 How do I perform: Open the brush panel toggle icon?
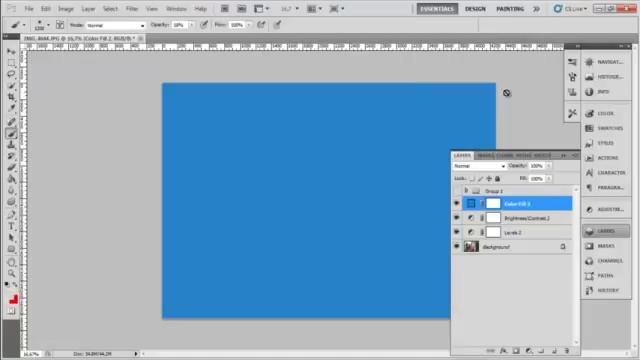[60, 25]
